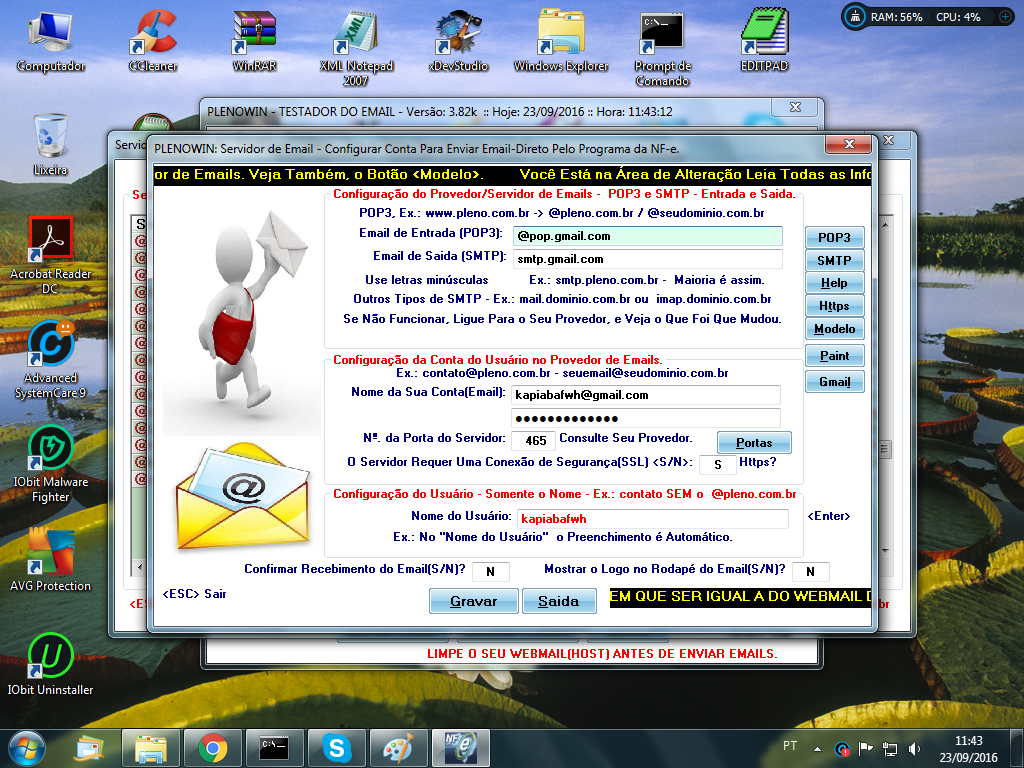Click the volume speaker tray icon
This screenshot has height=768, width=1024.
point(914,749)
